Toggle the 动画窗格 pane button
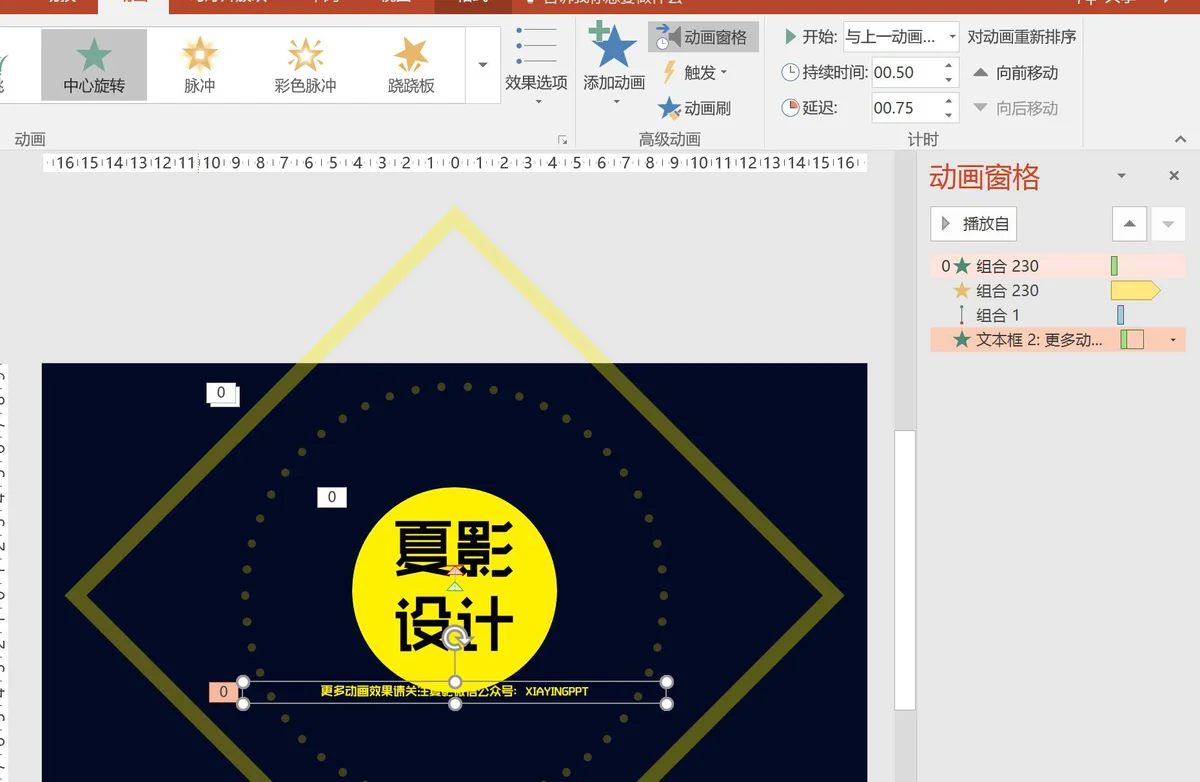This screenshot has height=782, width=1200. (x=703, y=38)
